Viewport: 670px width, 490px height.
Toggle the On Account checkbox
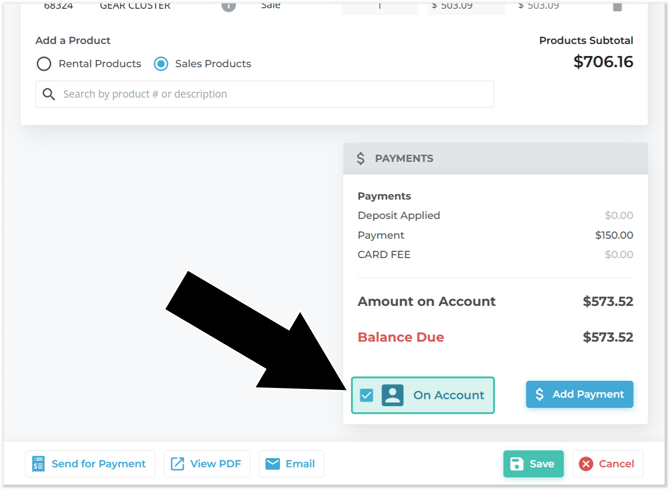367,395
